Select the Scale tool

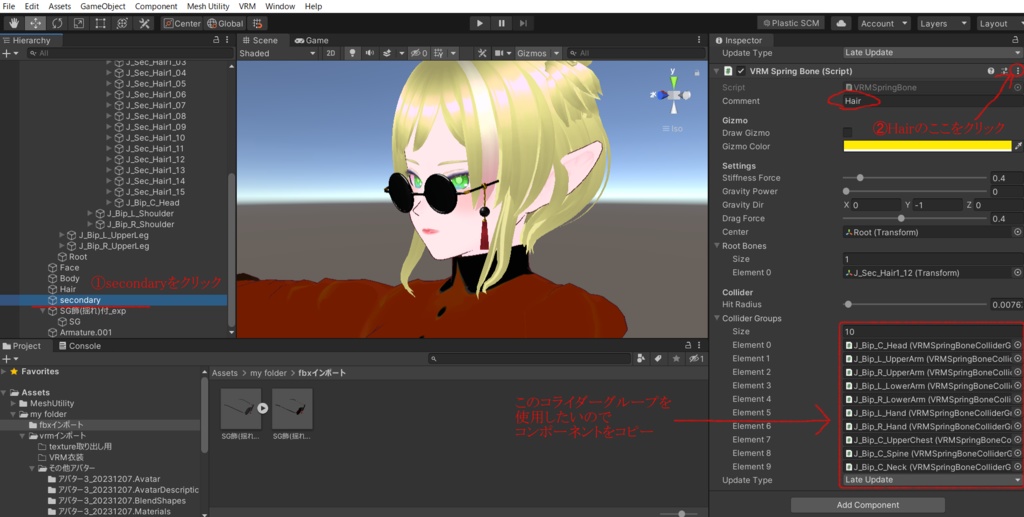coord(78,23)
